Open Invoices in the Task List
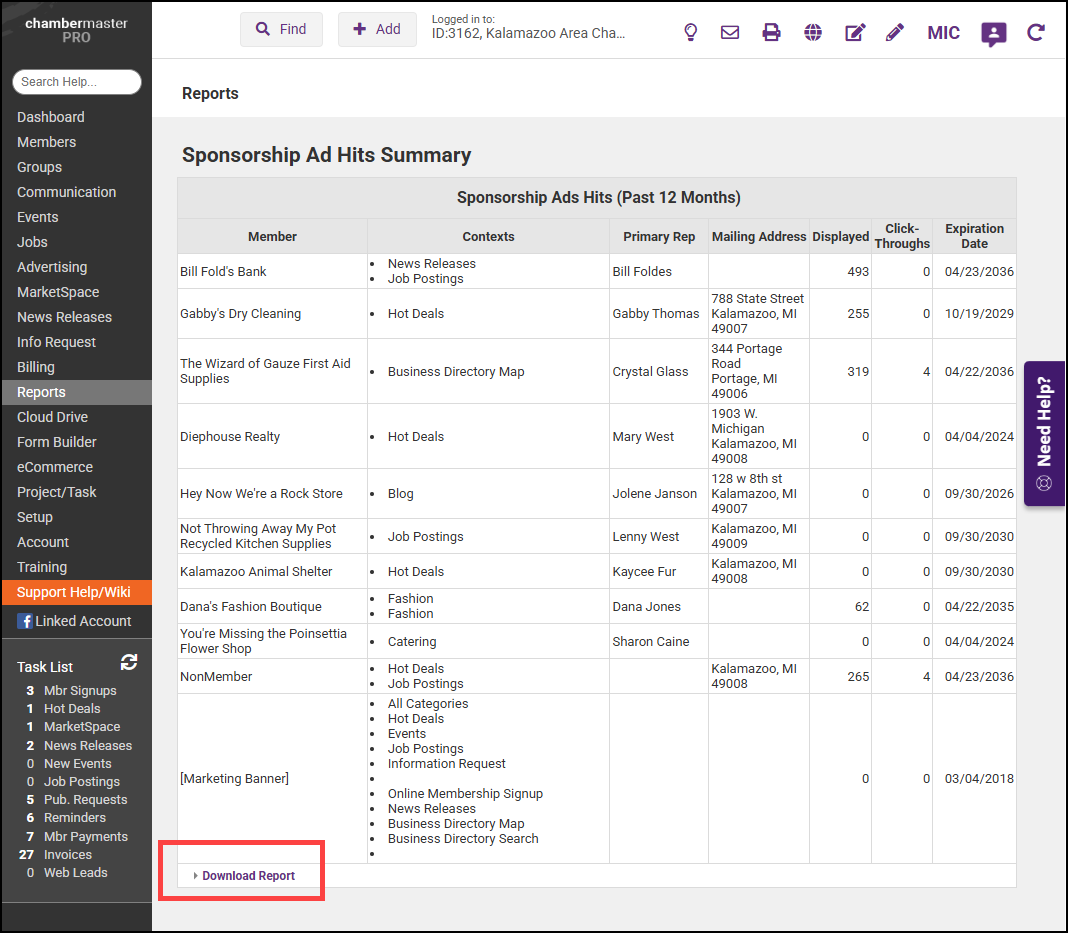Viewport: 1068px width, 933px height. pos(68,855)
